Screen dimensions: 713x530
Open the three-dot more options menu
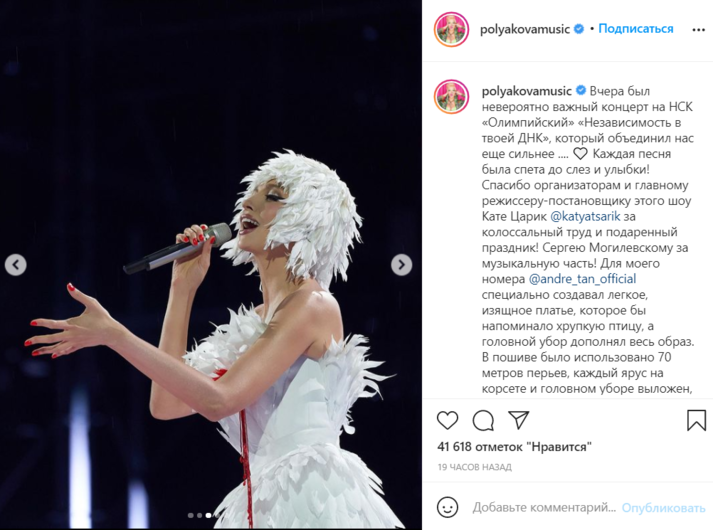pyautogui.click(x=698, y=30)
